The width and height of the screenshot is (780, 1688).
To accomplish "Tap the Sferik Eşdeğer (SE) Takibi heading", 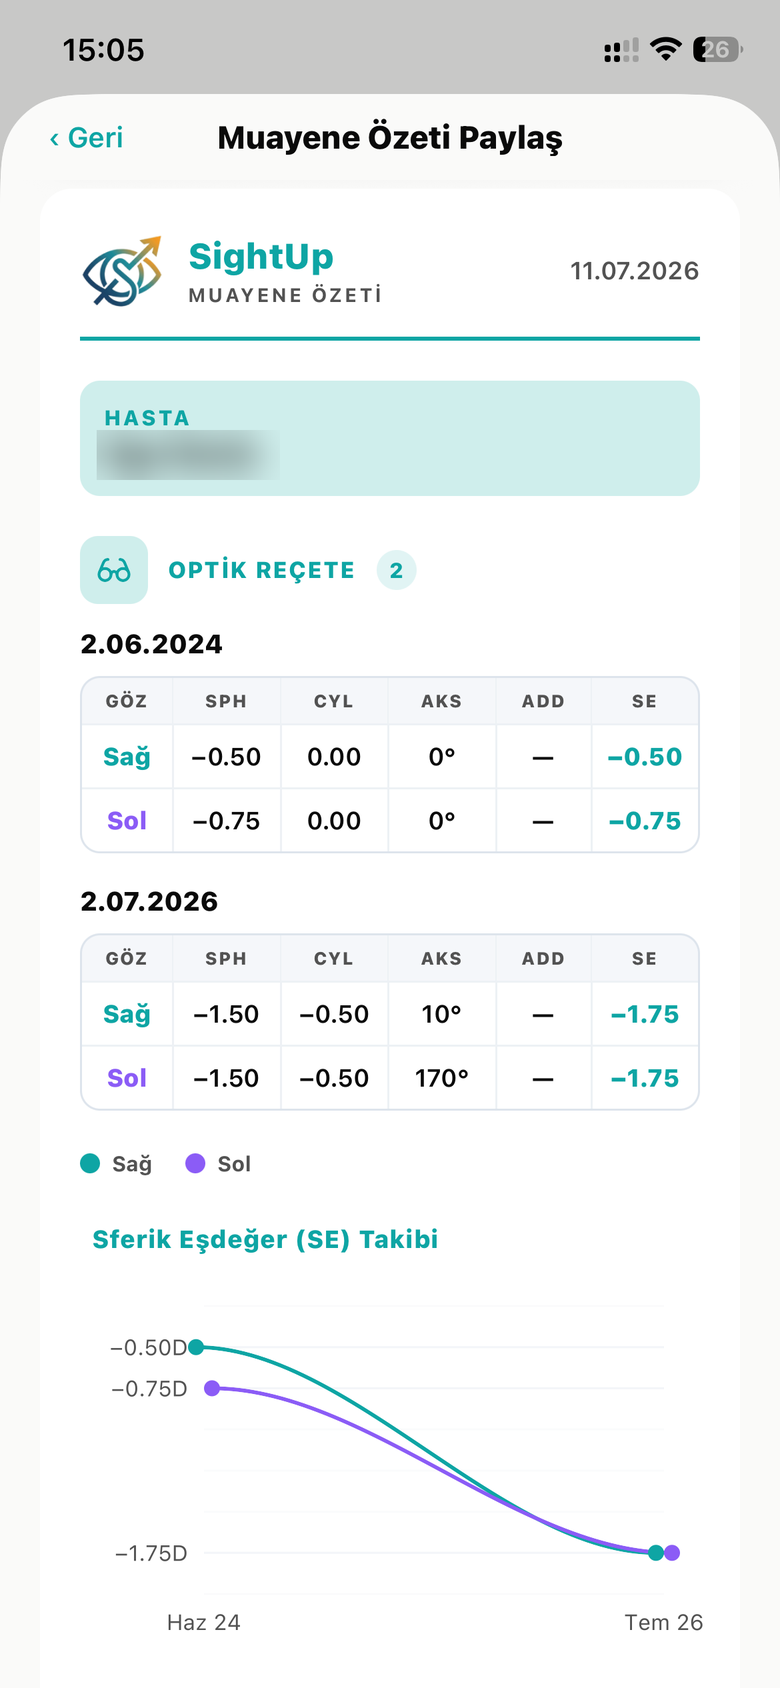I will click(265, 1240).
